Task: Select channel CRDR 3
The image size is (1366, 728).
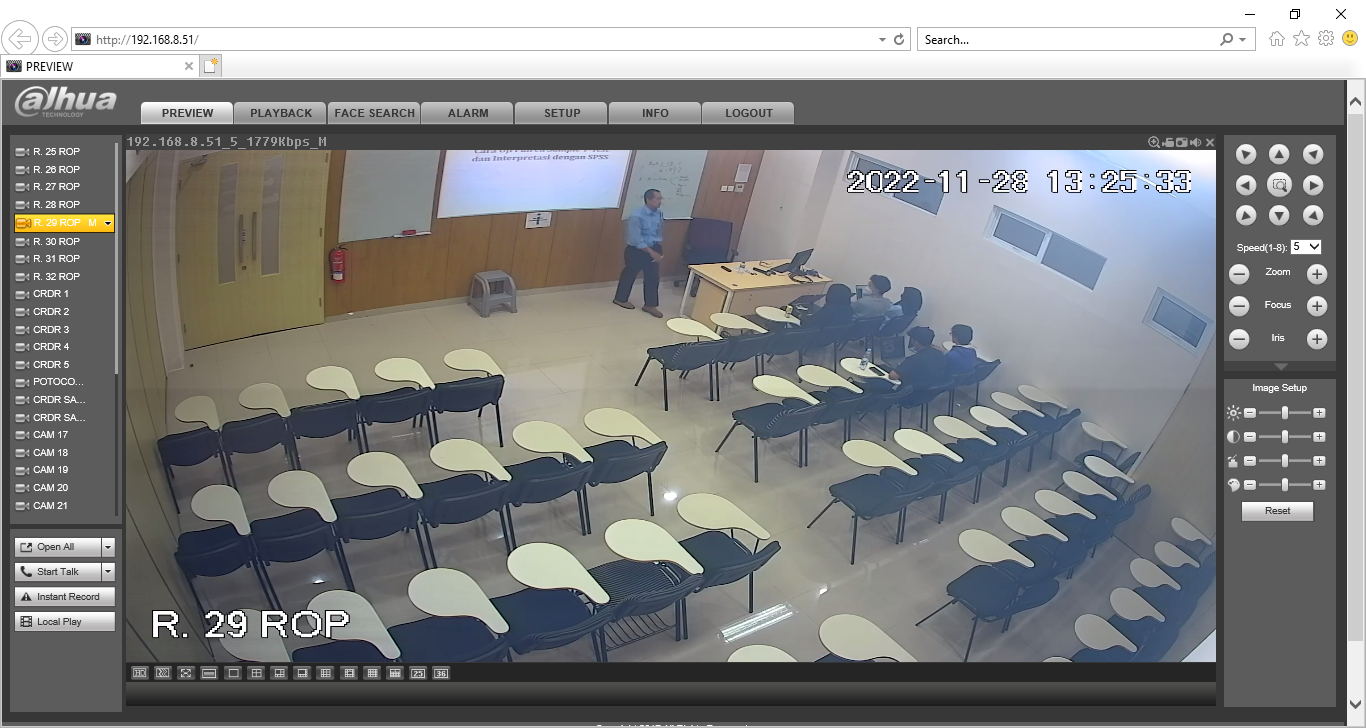Action: (x=51, y=329)
